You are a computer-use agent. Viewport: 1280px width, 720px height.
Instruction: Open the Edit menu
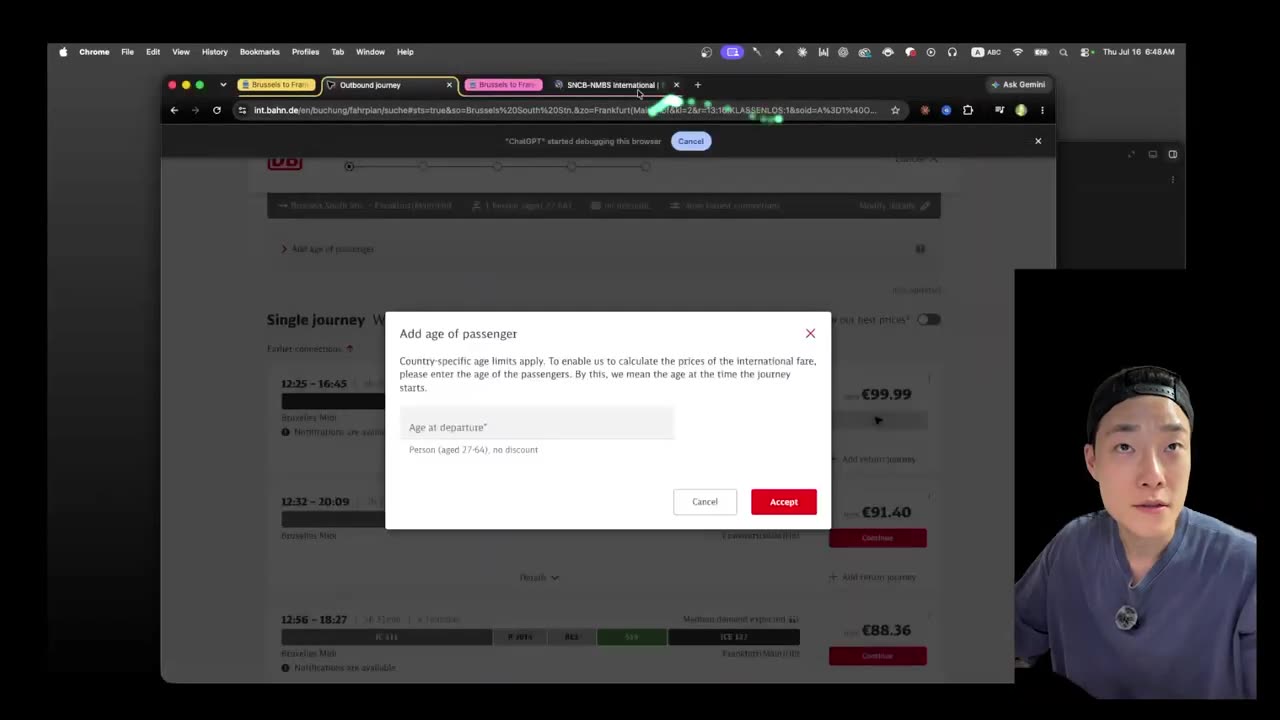[153, 52]
